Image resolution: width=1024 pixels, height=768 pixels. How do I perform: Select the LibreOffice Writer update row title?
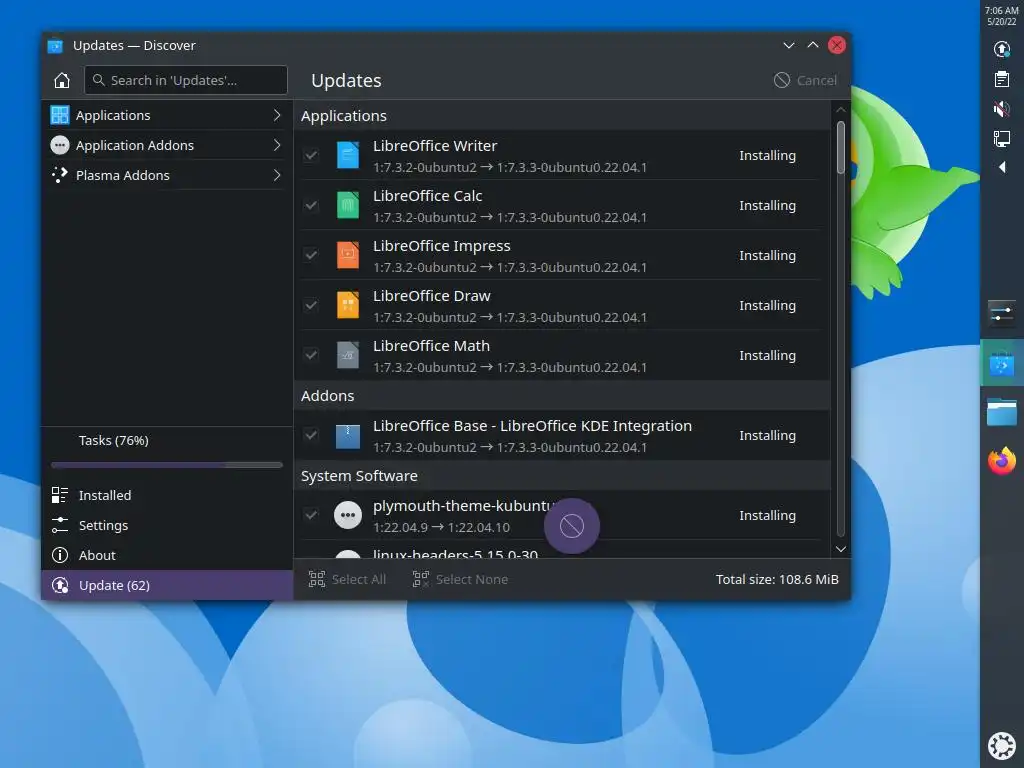[435, 146]
